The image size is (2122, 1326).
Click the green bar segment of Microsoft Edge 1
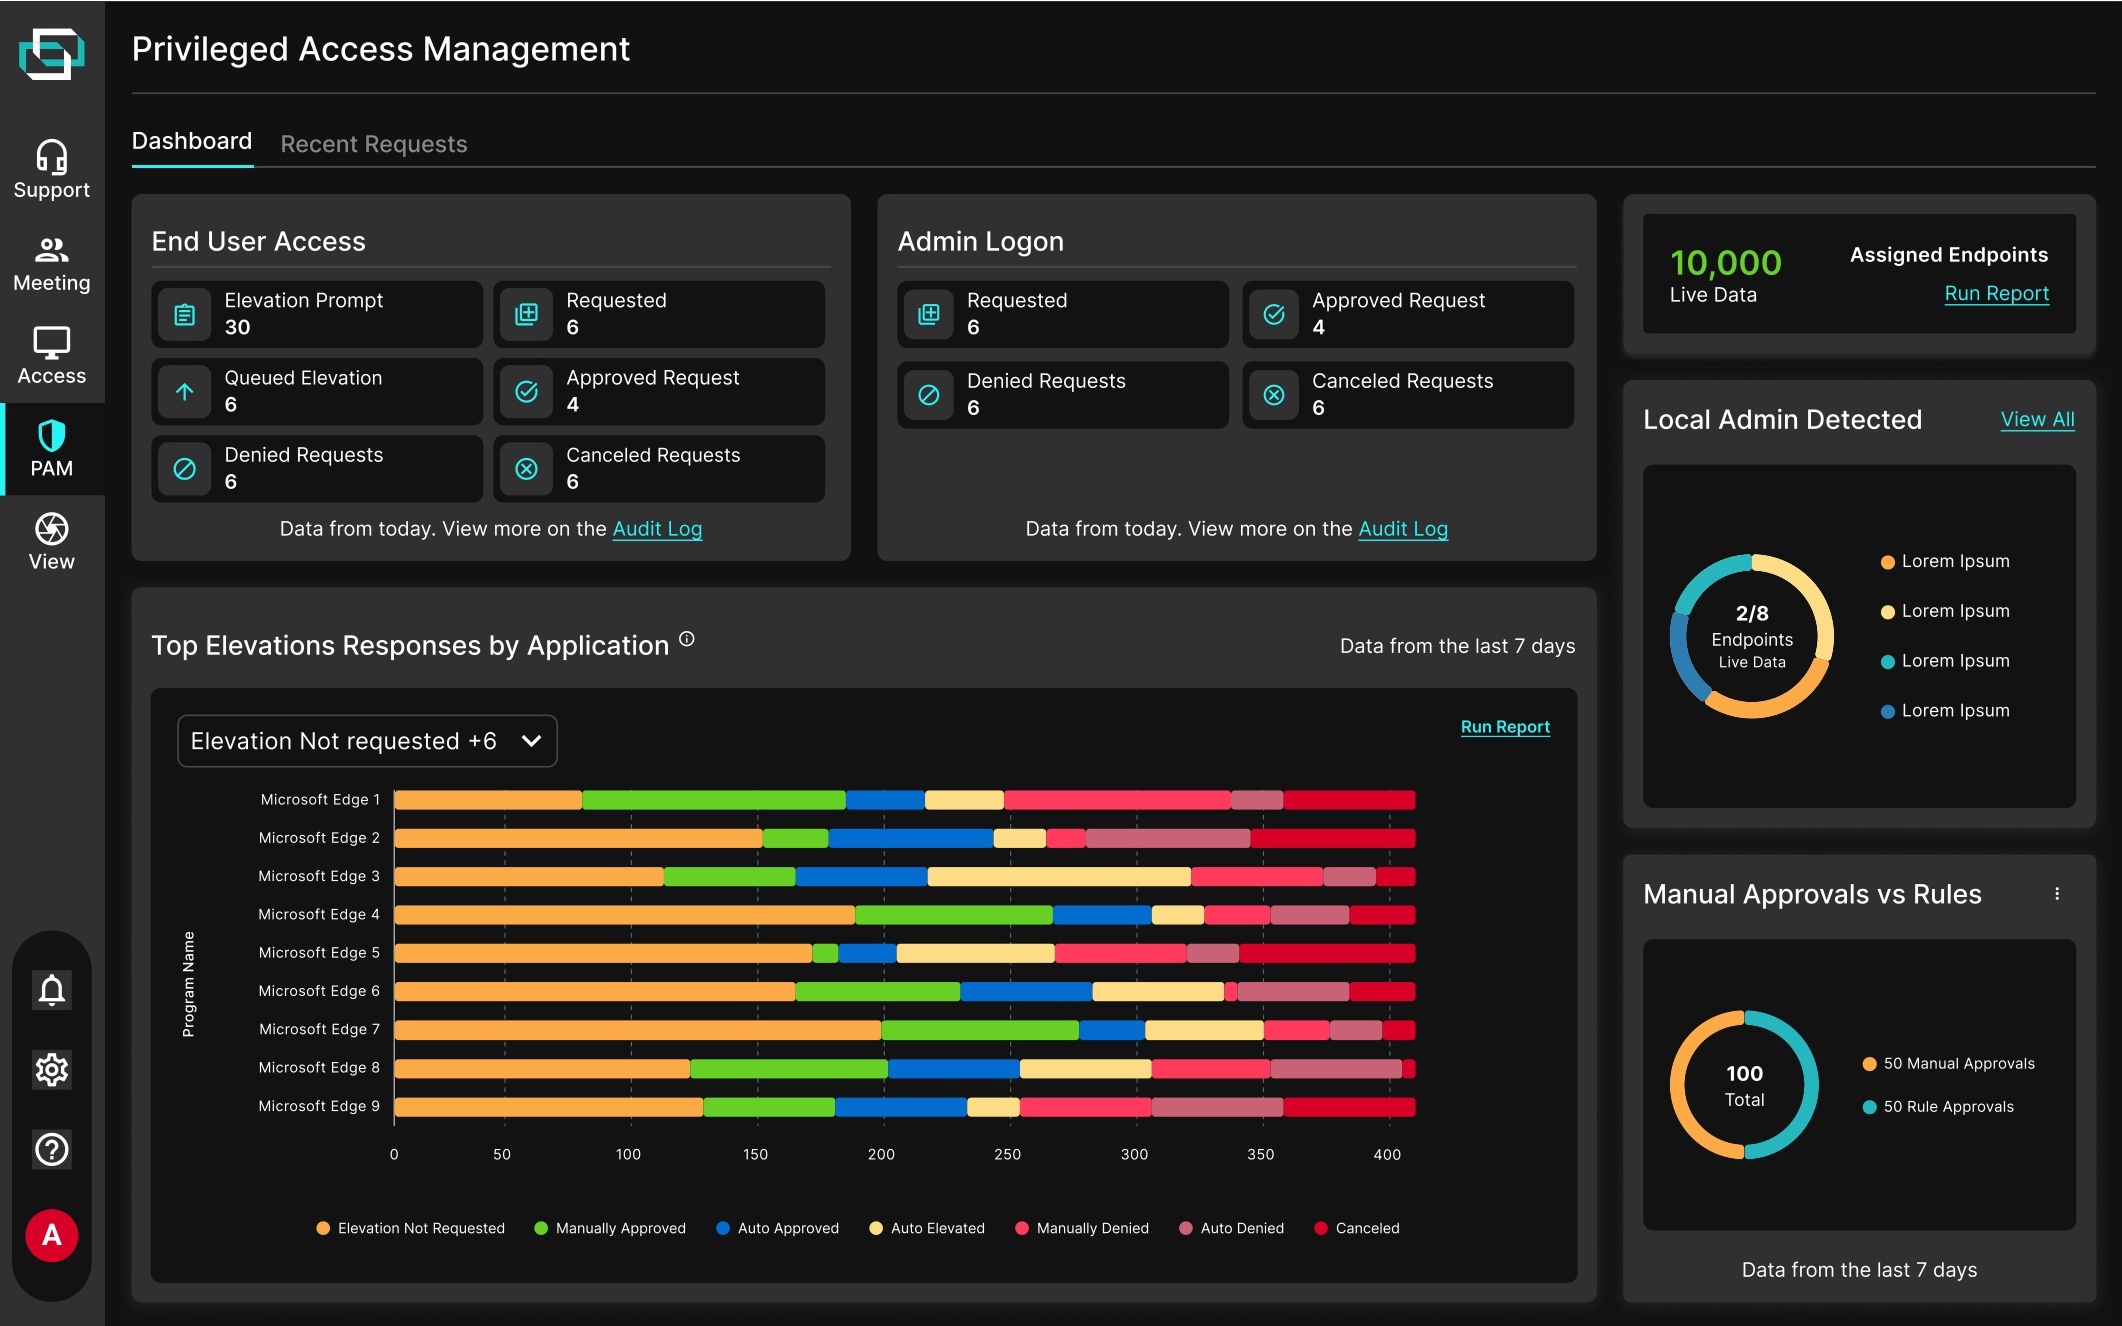pyautogui.click(x=714, y=800)
